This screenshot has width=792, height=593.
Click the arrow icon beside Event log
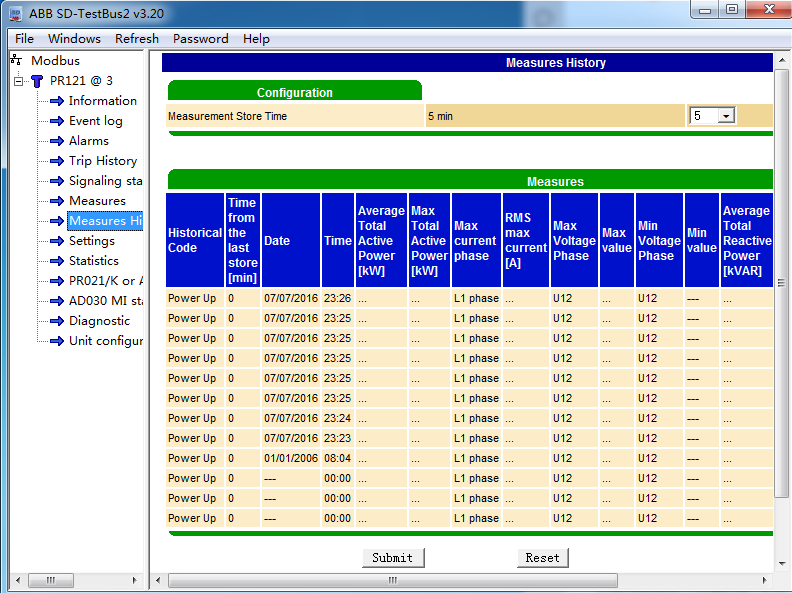pos(57,121)
